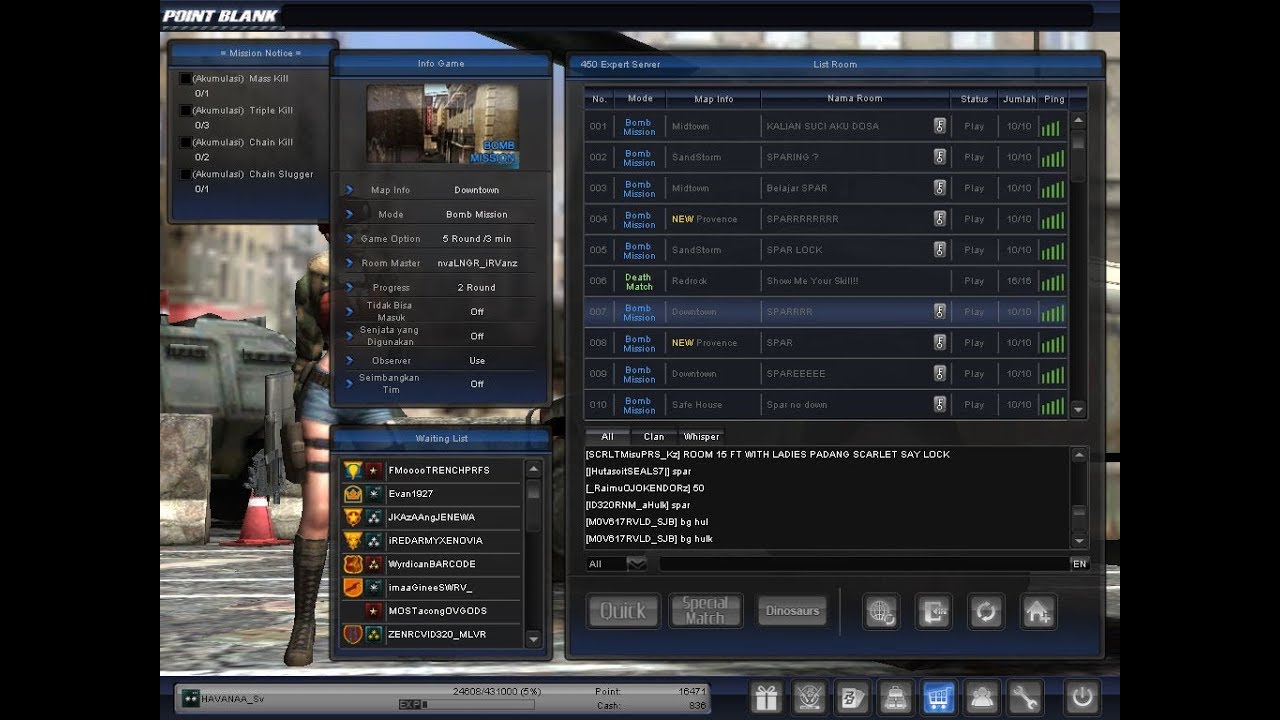Click the Quick join button

pyautogui.click(x=622, y=611)
